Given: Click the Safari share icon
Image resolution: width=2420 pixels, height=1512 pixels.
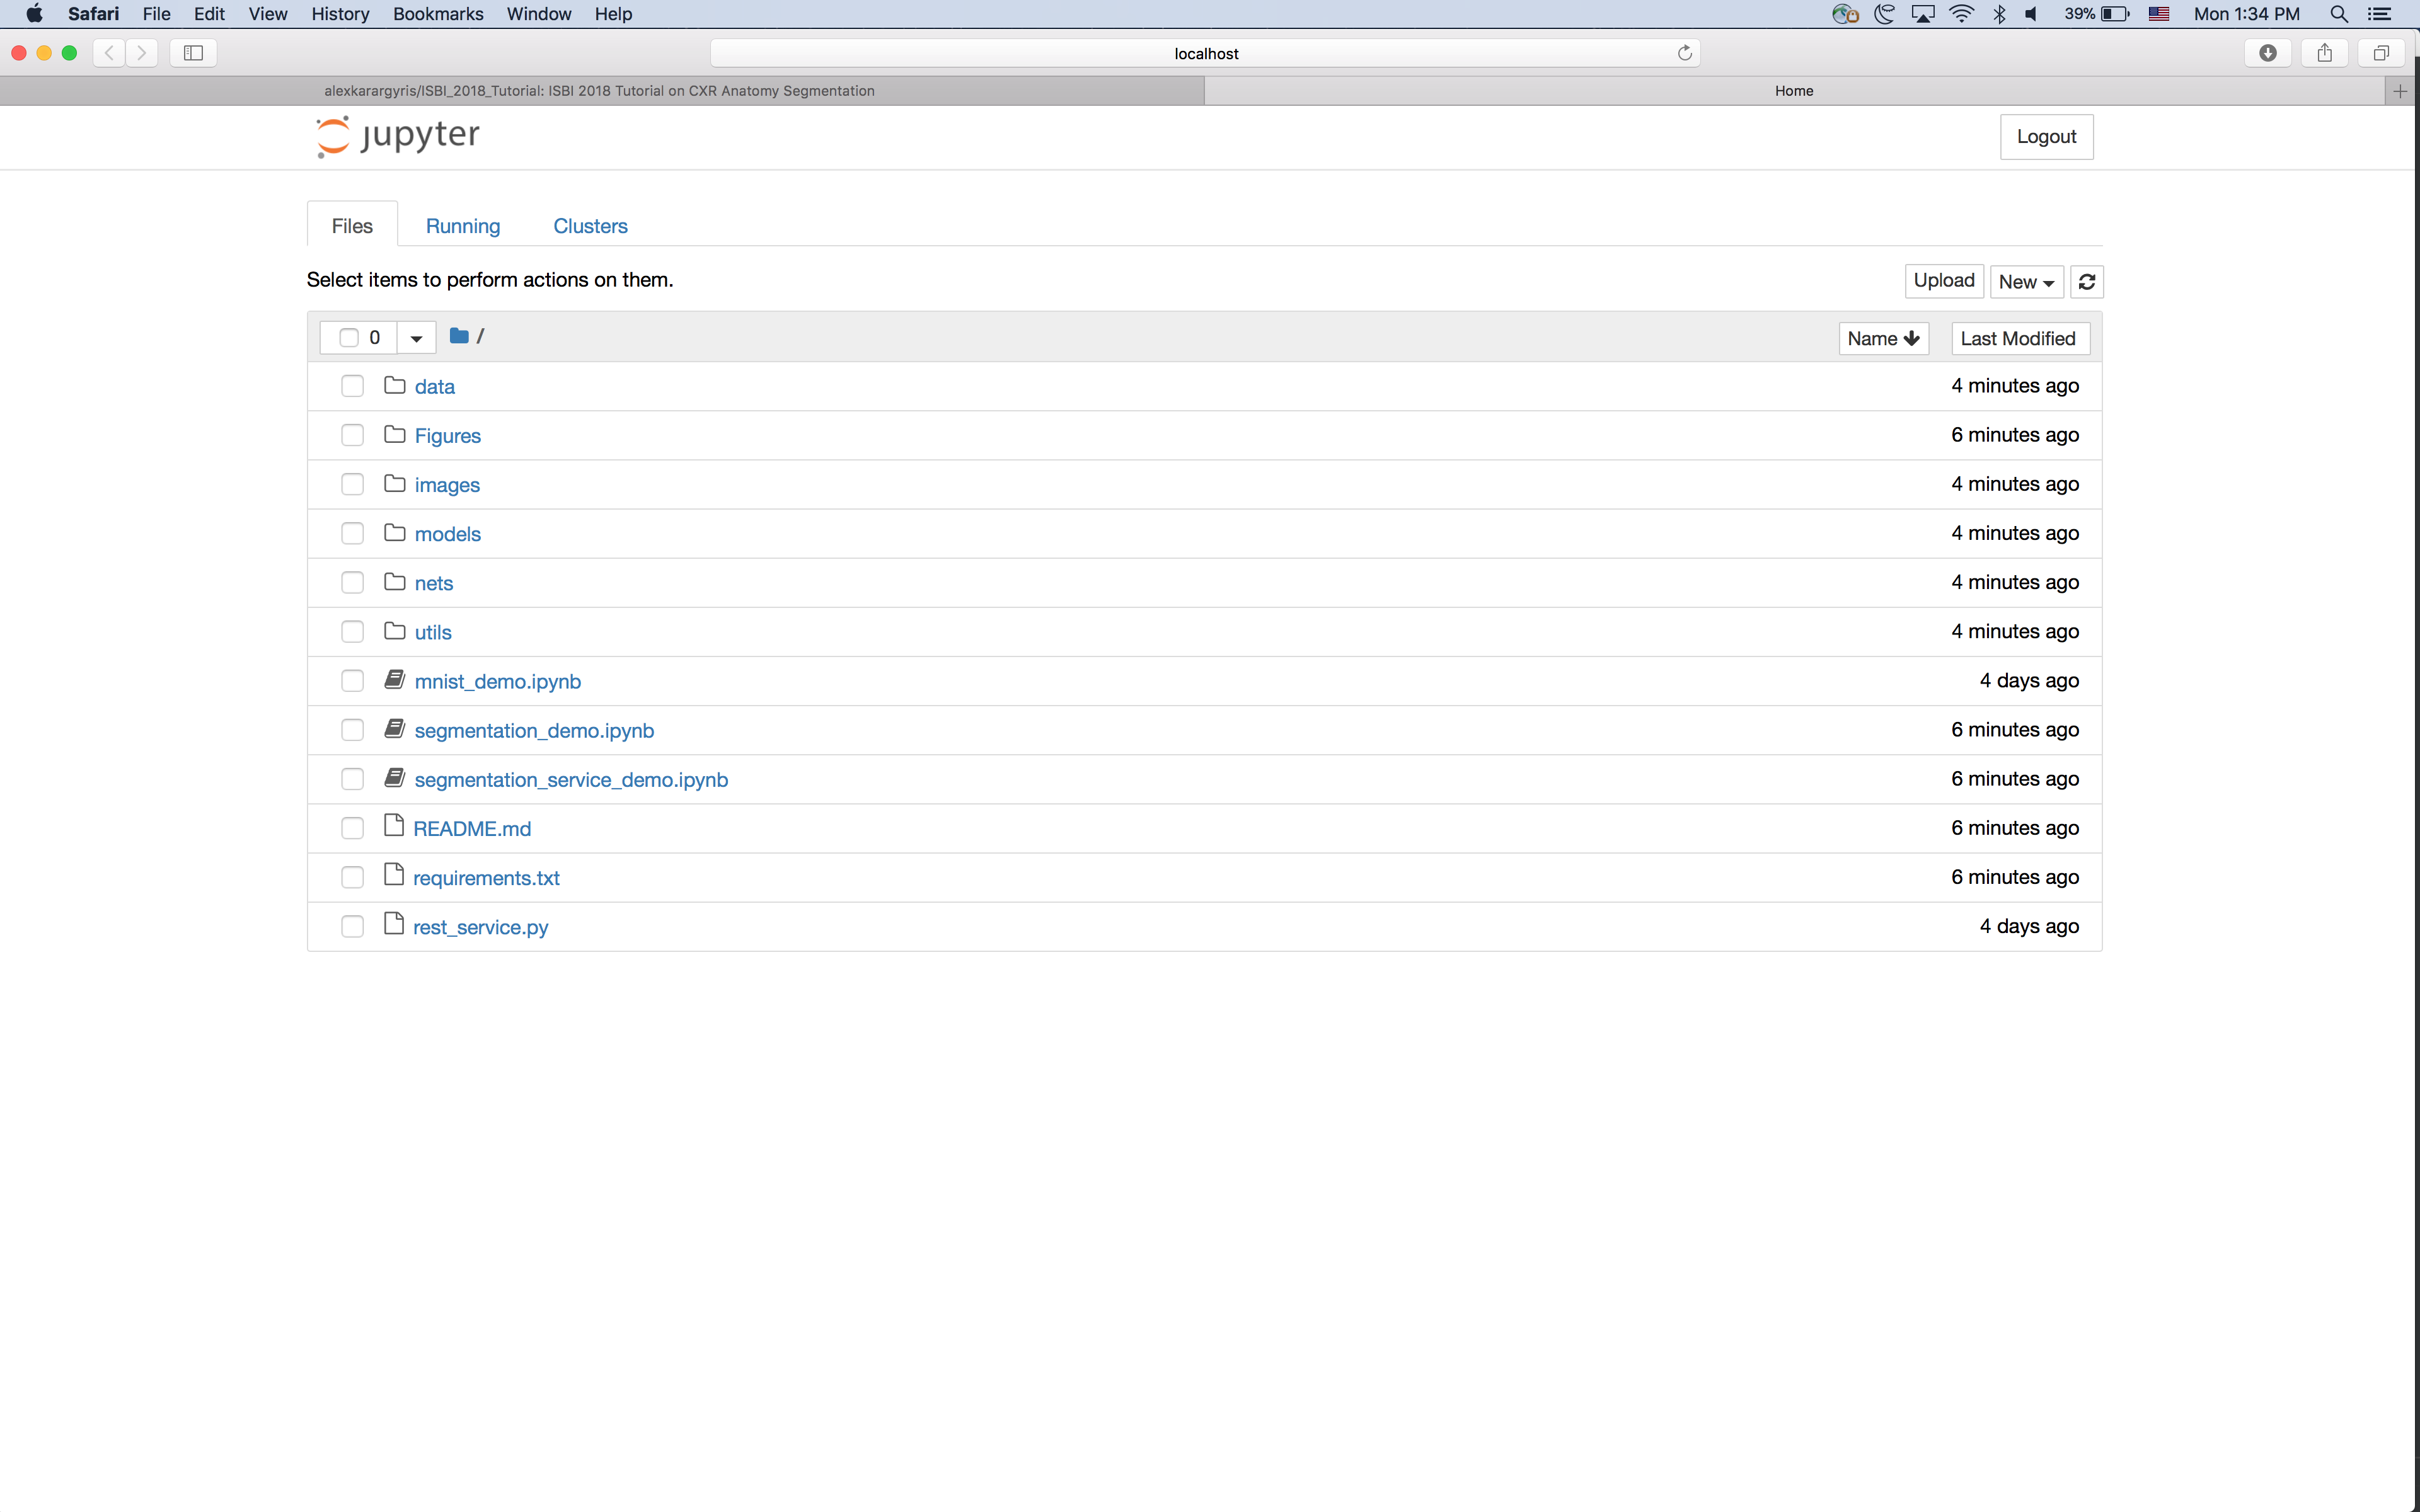Looking at the screenshot, I should [2324, 53].
